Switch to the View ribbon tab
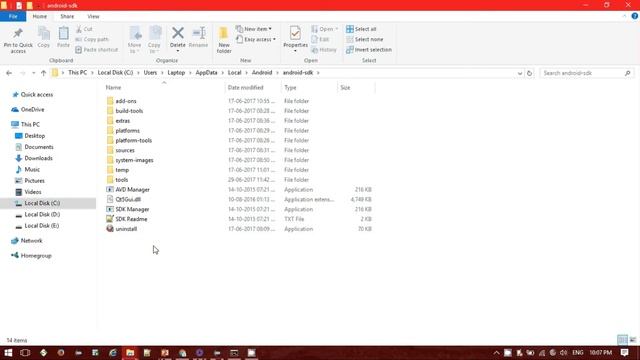Screen dimensions: 640x360 pyautogui.click(x=93, y=16)
